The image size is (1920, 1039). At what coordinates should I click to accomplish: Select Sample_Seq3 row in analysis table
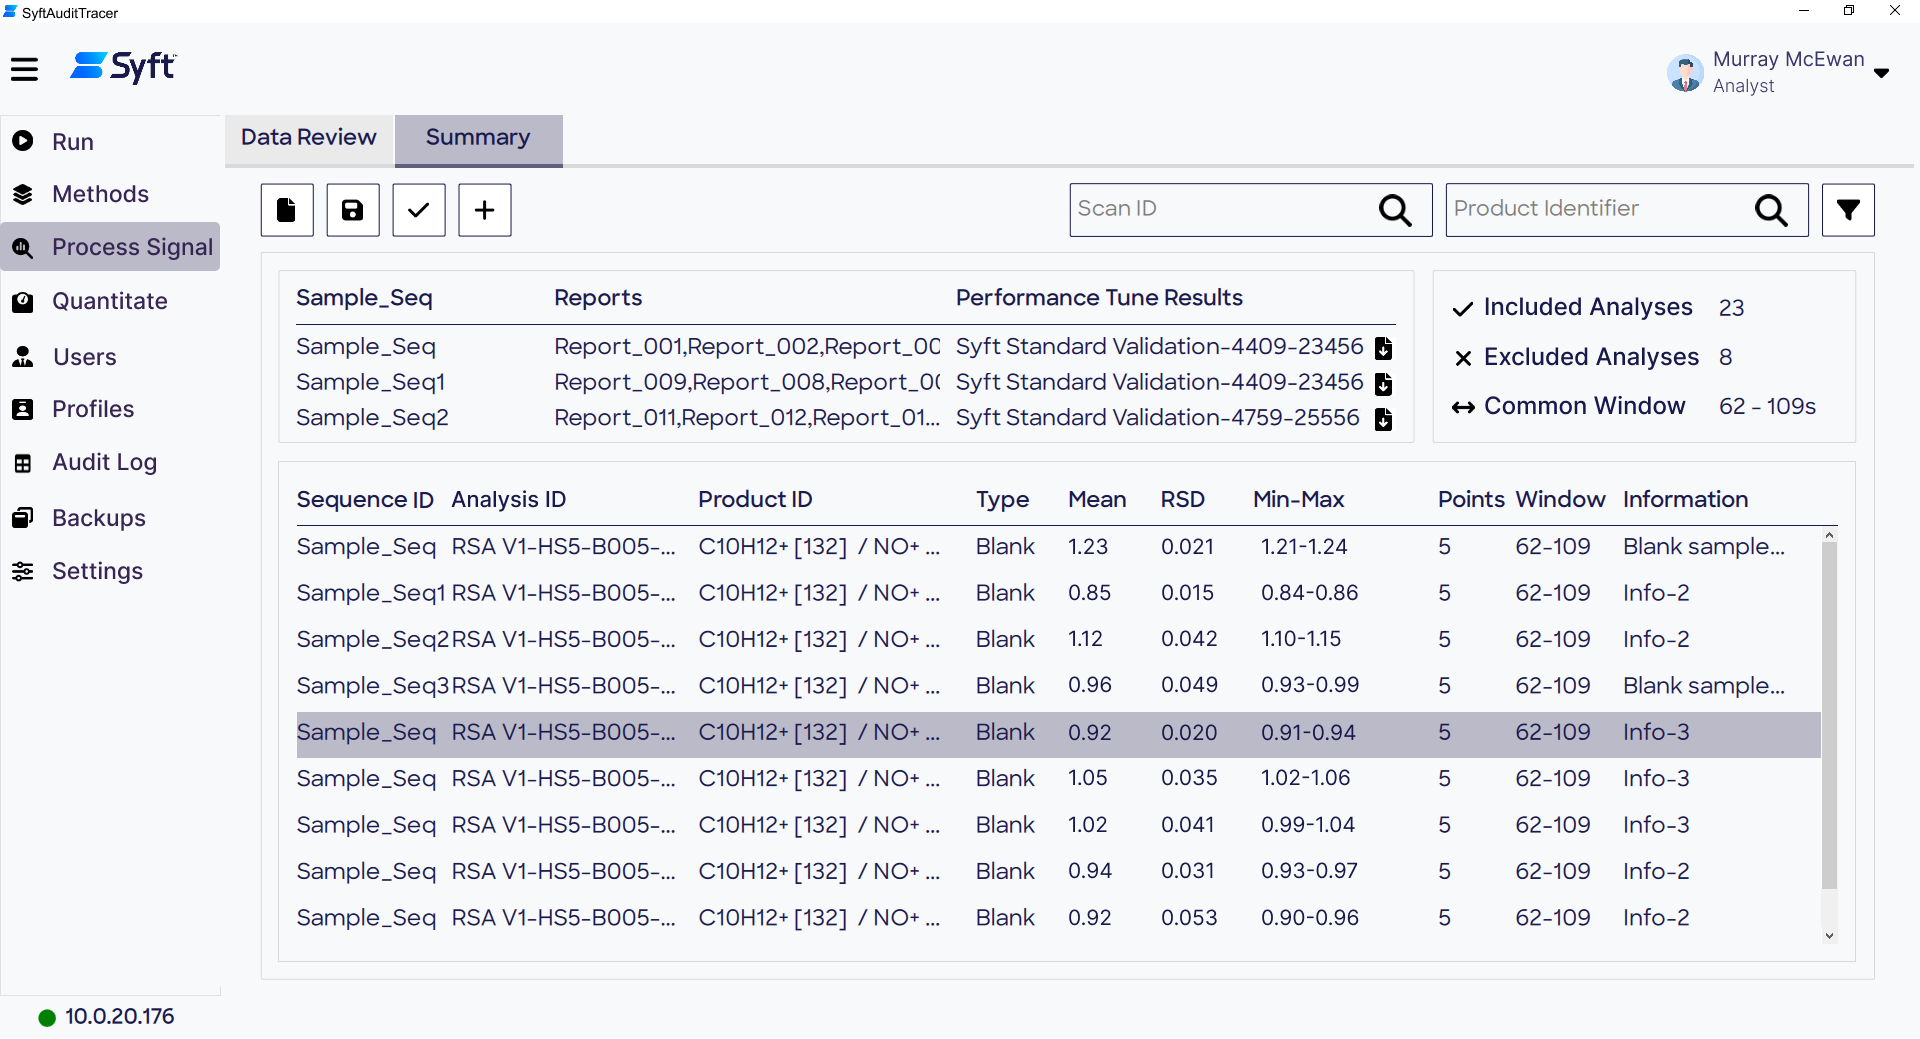coord(1058,686)
